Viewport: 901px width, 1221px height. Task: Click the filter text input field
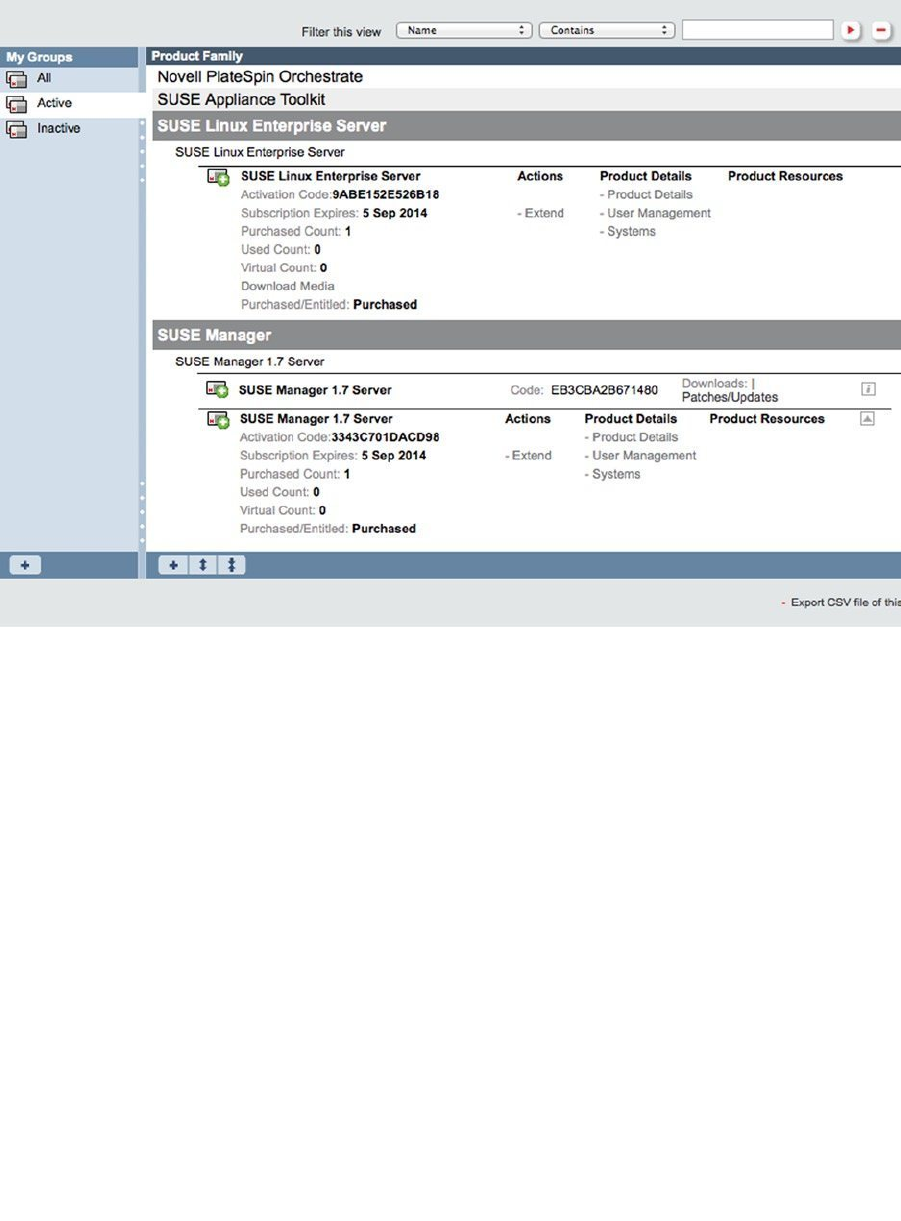[x=757, y=30]
